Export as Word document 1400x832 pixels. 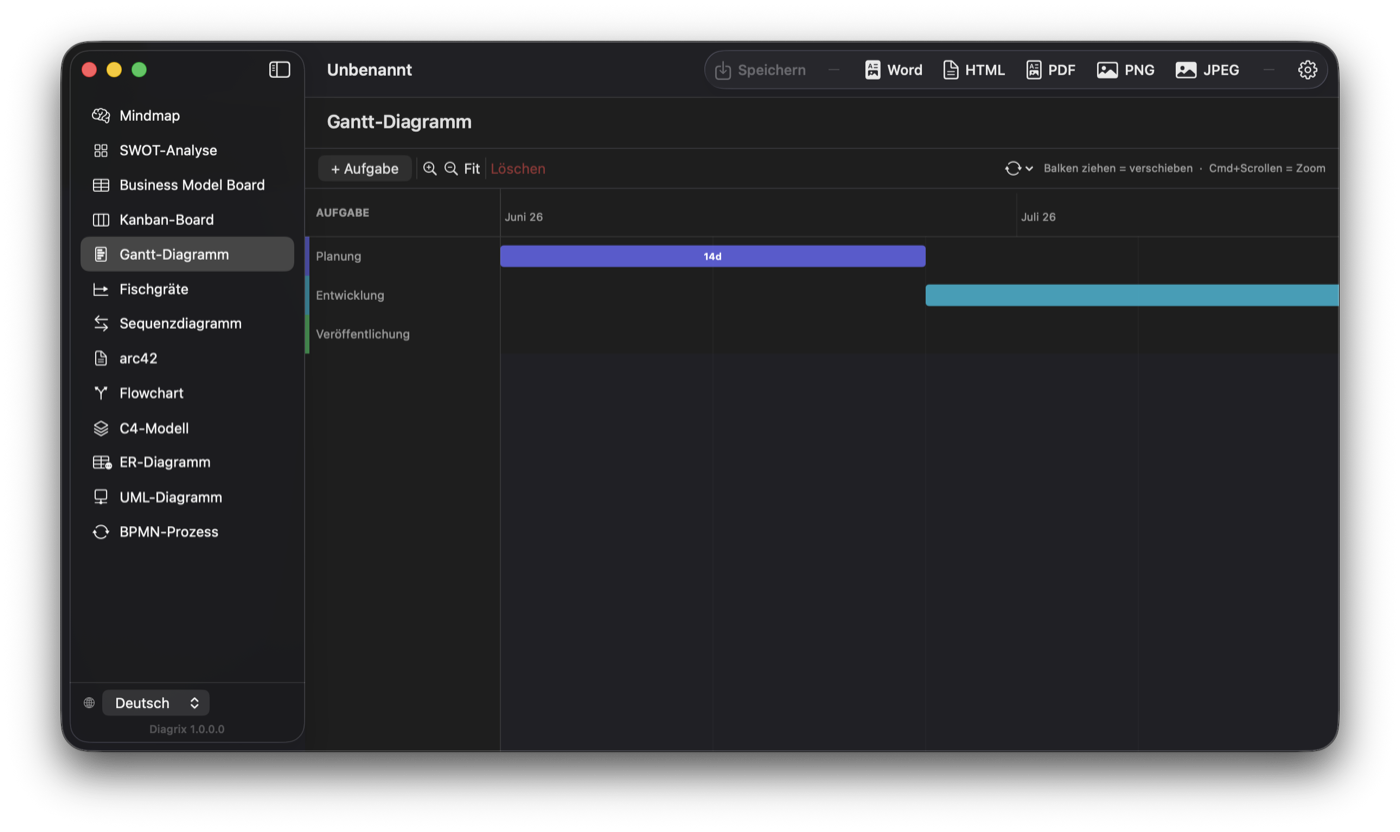click(x=893, y=70)
